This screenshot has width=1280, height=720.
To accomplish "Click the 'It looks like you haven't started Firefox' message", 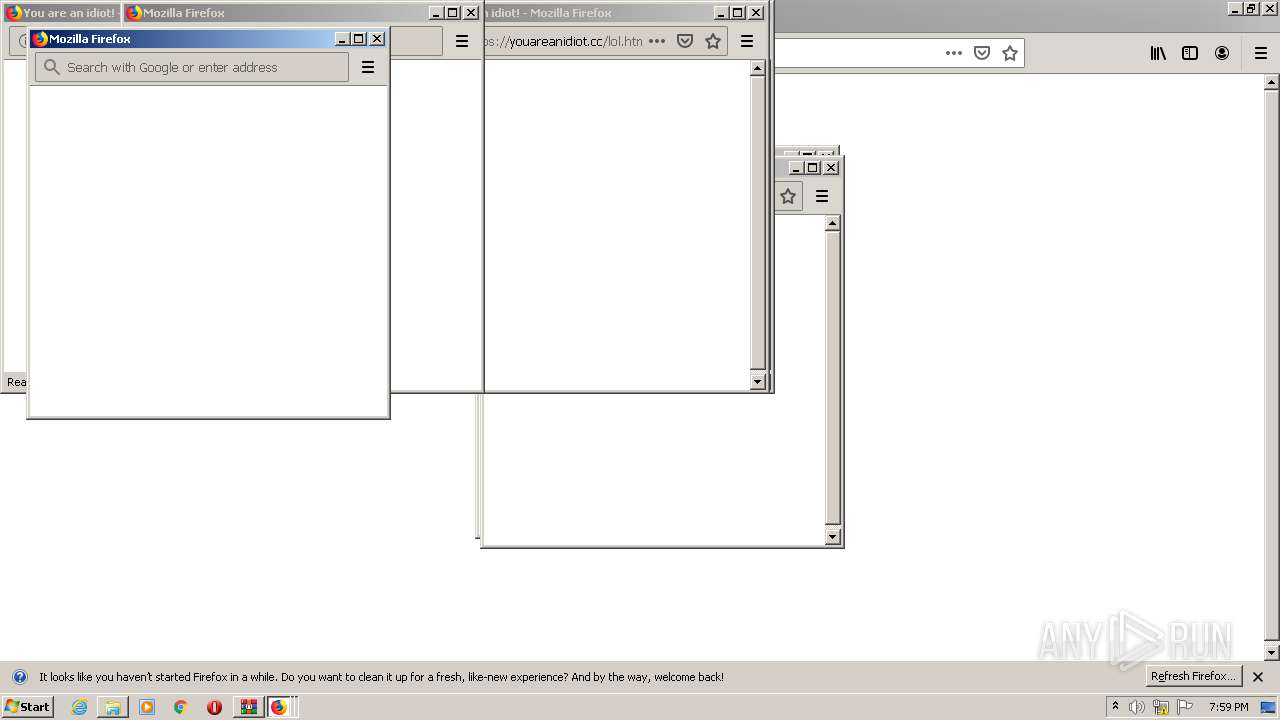I will click(x=381, y=677).
